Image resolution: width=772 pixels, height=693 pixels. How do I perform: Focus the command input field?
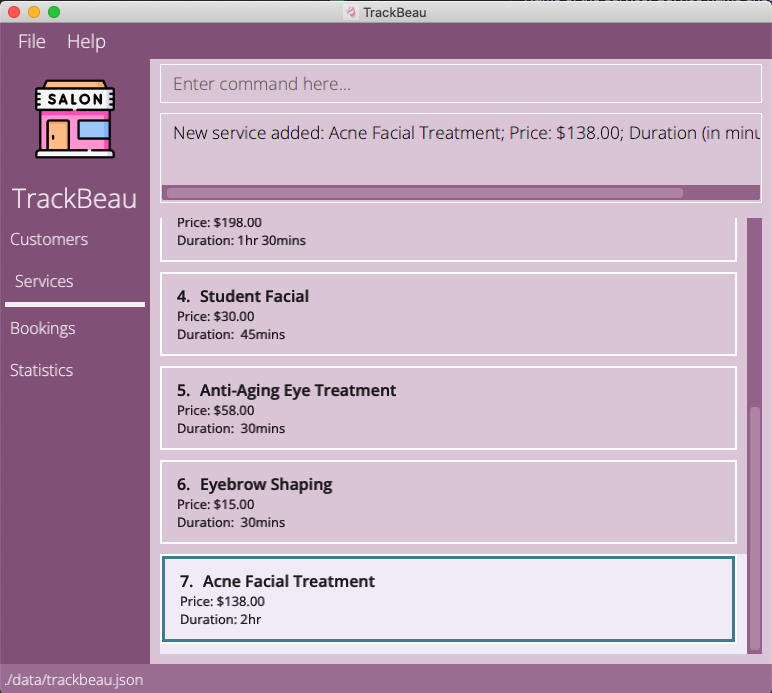[460, 84]
